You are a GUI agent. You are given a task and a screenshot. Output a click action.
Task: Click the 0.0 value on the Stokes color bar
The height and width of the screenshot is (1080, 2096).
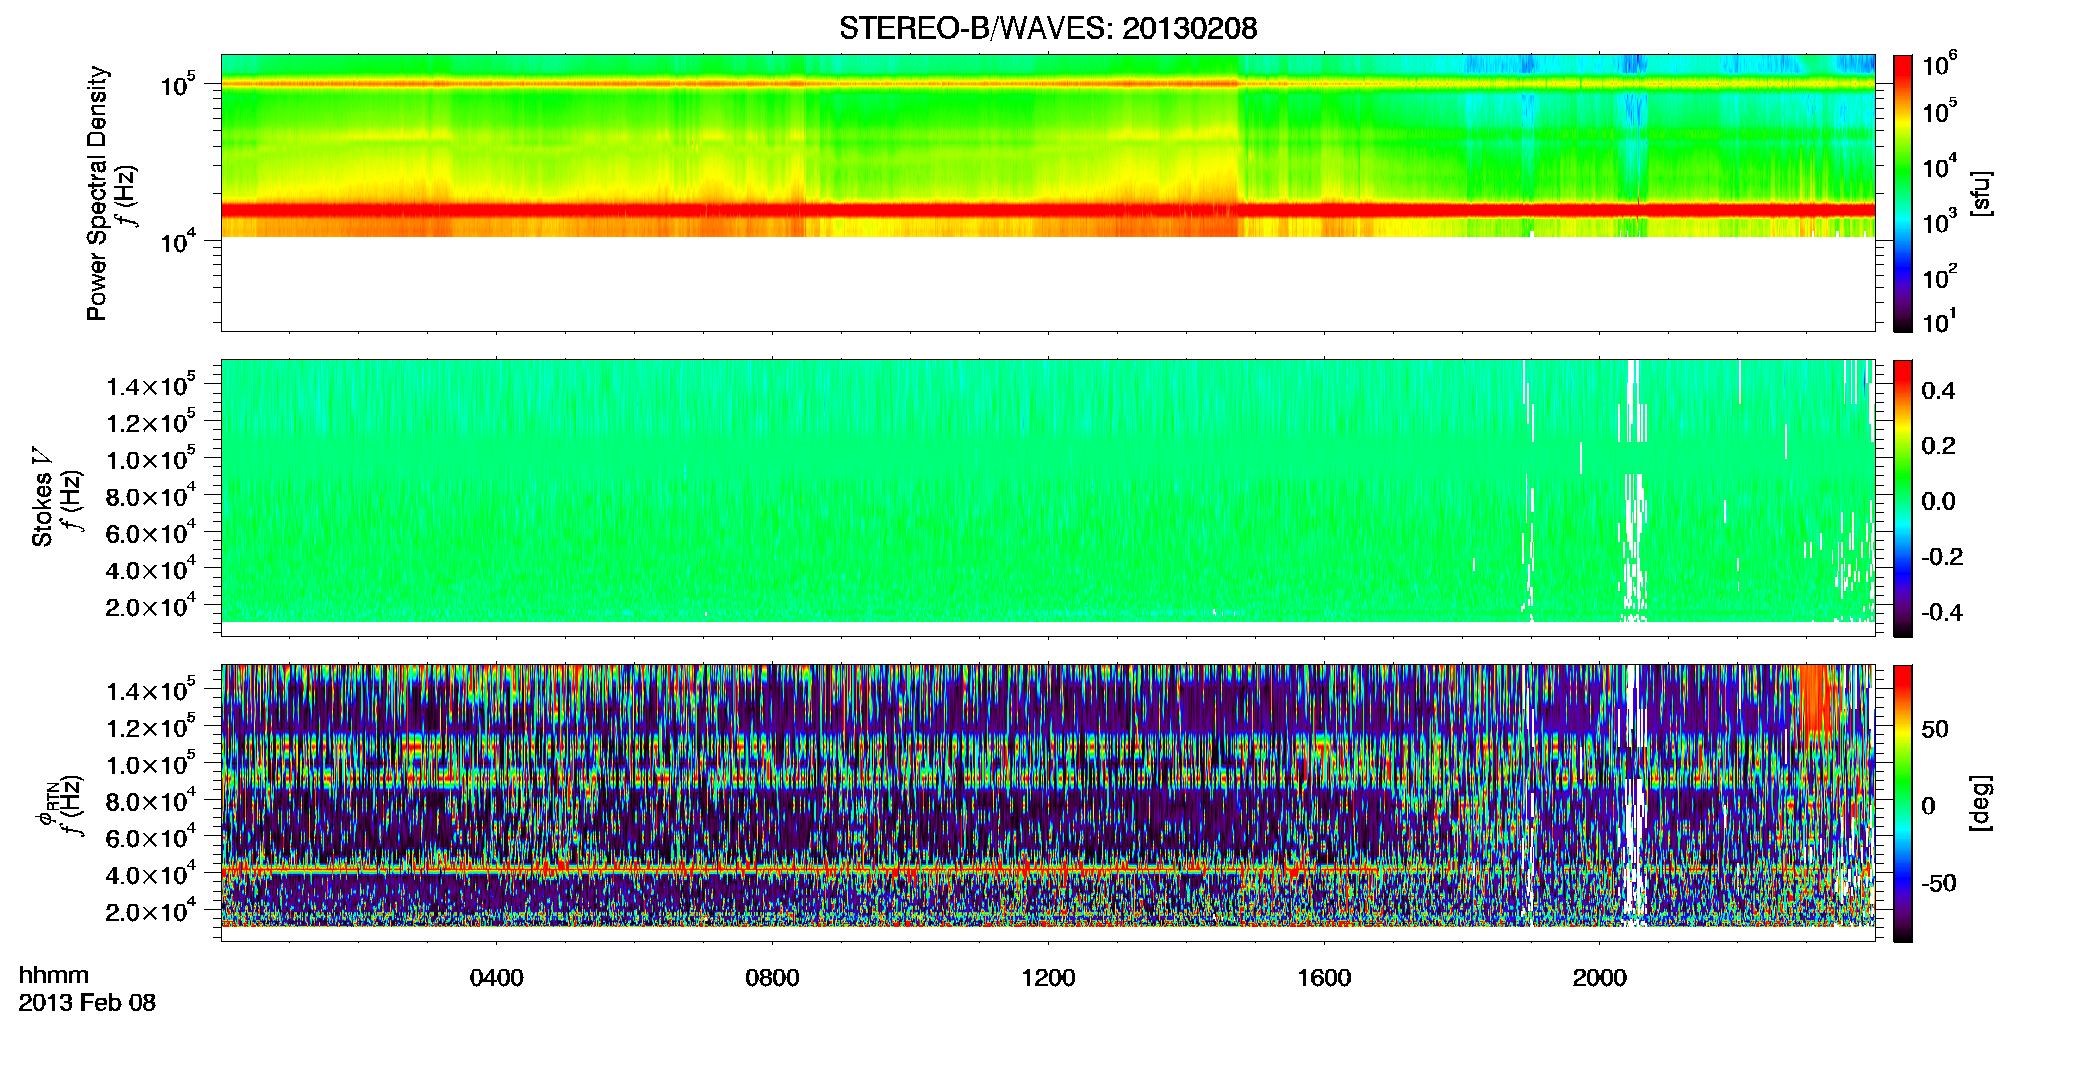click(1938, 501)
